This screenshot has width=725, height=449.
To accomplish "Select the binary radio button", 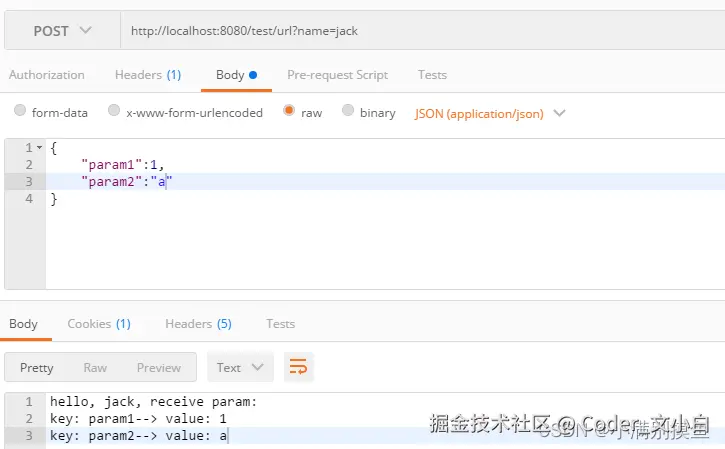I will (348, 110).
